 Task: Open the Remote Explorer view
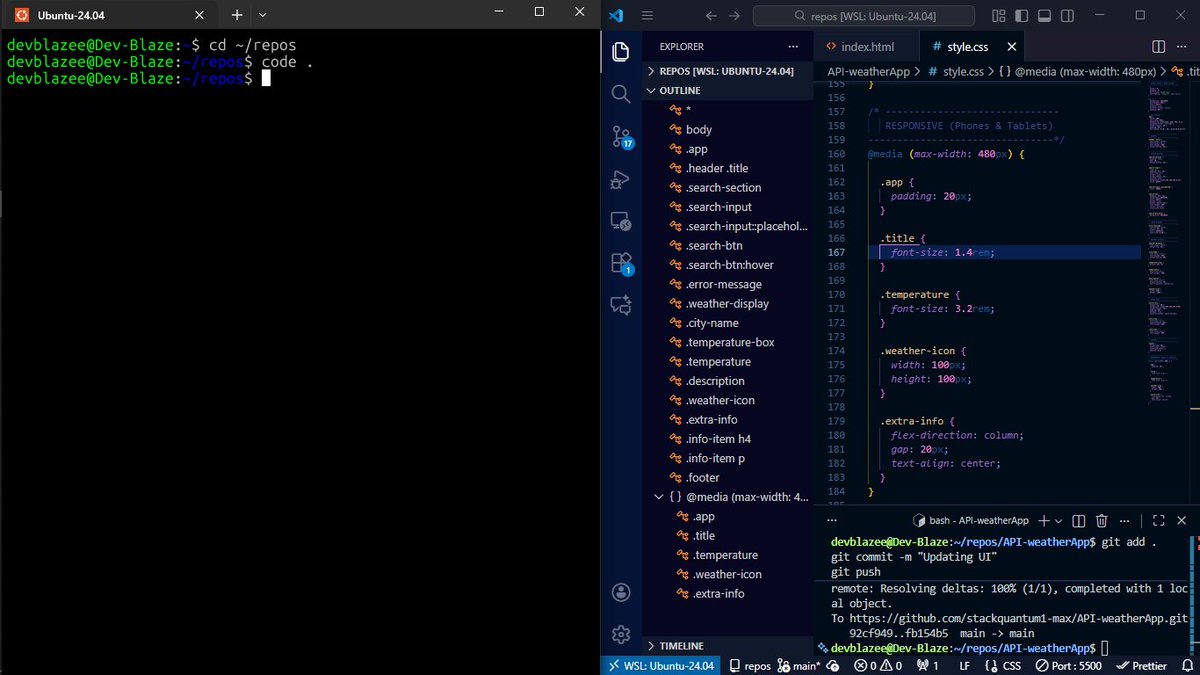point(620,222)
